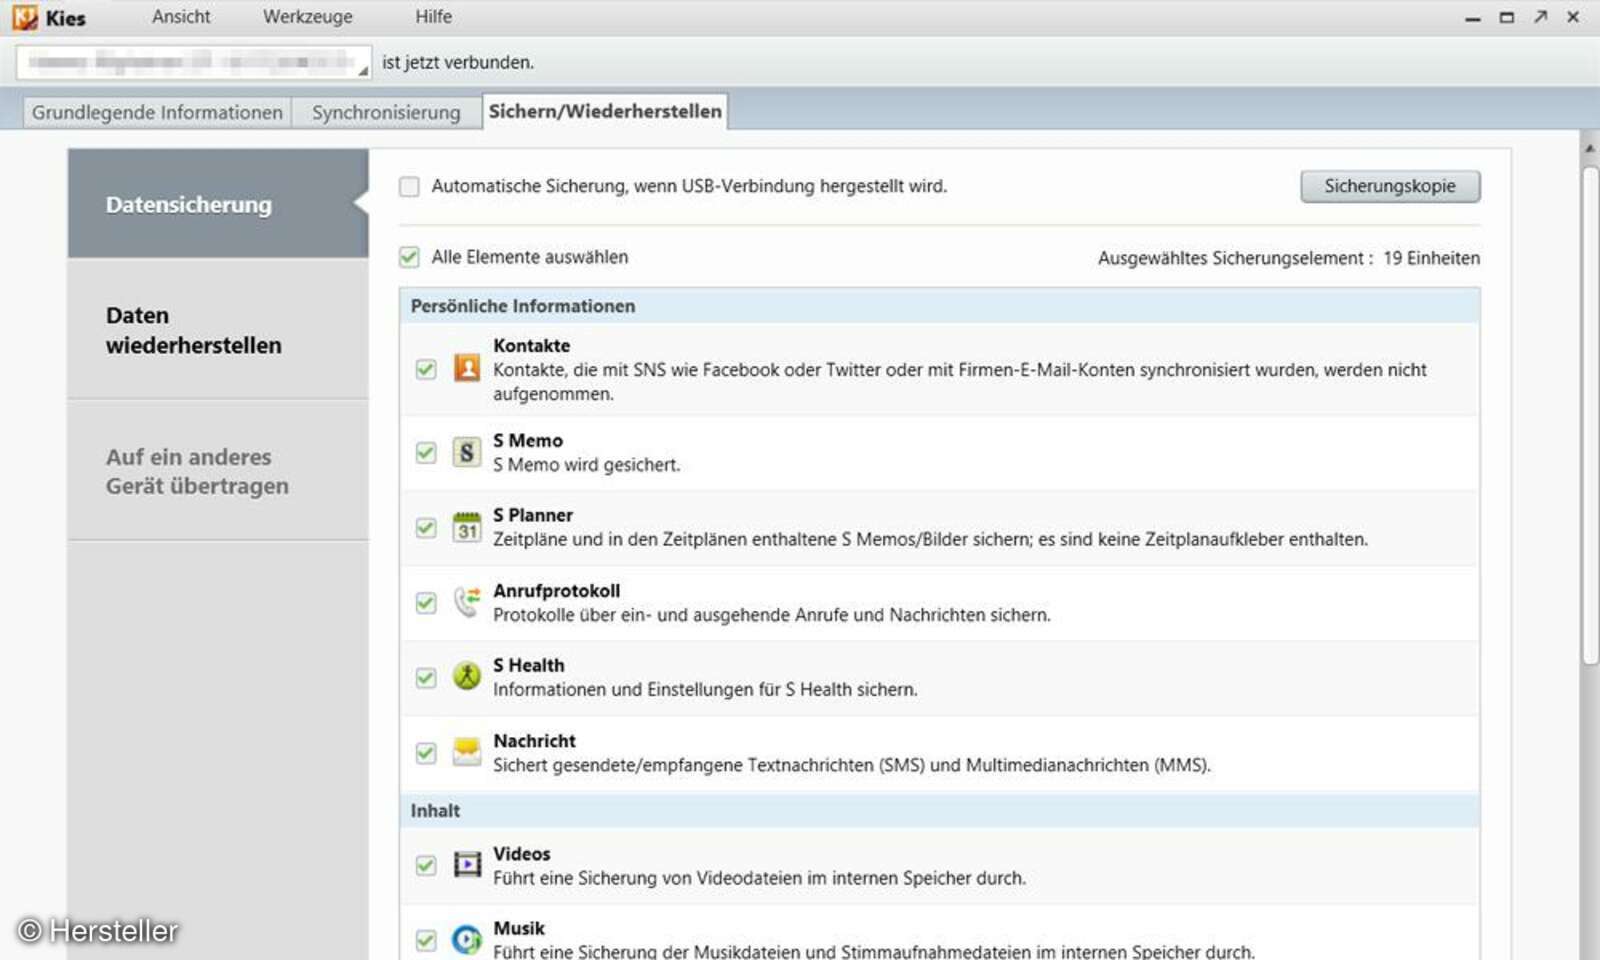Screen dimensions: 1600x960
Task: Click the Kontakte contacts icon
Action: click(x=467, y=369)
